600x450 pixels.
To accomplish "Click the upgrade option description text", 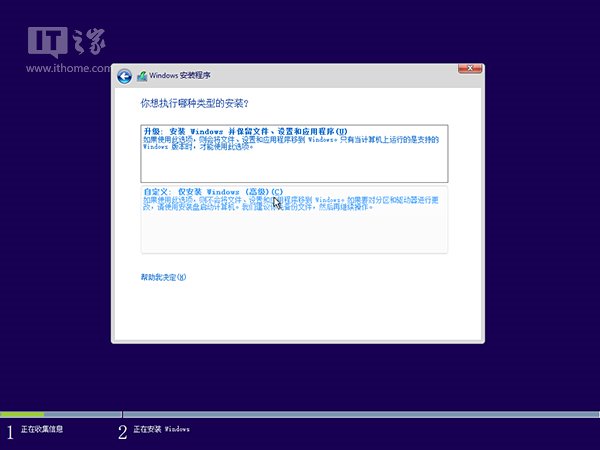I will [x=290, y=143].
